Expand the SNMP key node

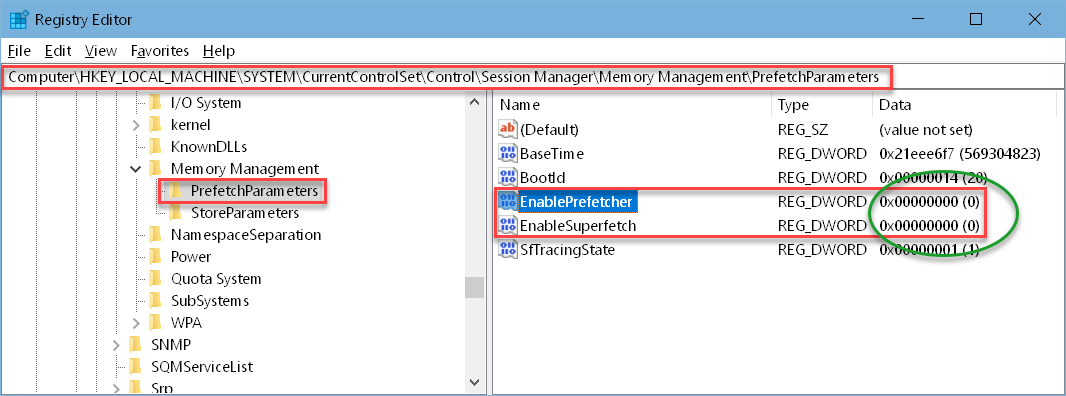[x=116, y=344]
